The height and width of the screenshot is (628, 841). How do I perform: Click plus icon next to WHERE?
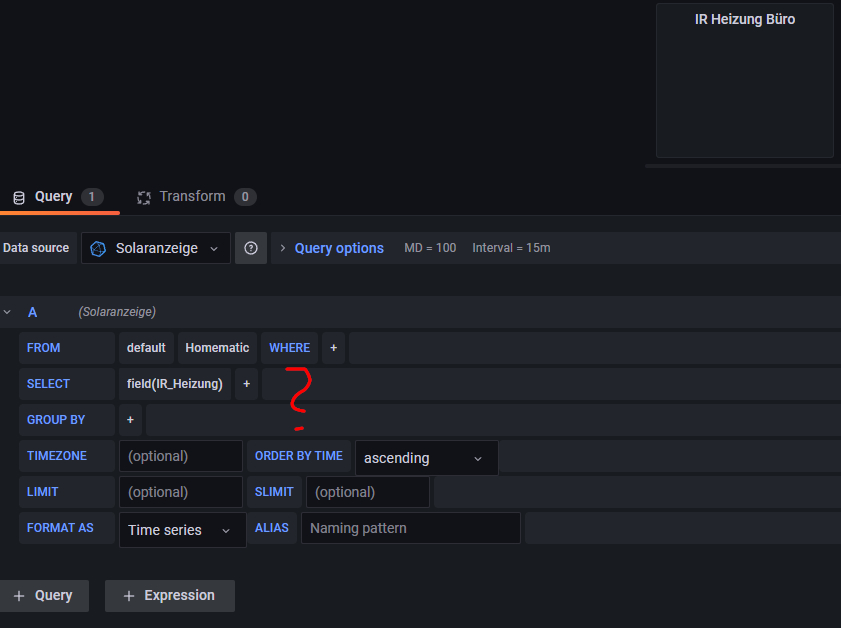(334, 348)
